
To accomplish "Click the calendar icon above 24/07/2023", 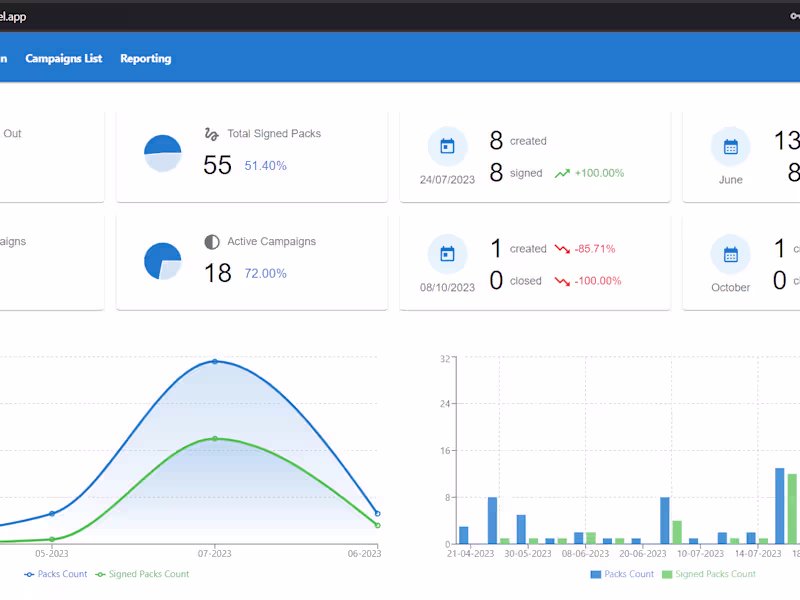I will [x=447, y=146].
